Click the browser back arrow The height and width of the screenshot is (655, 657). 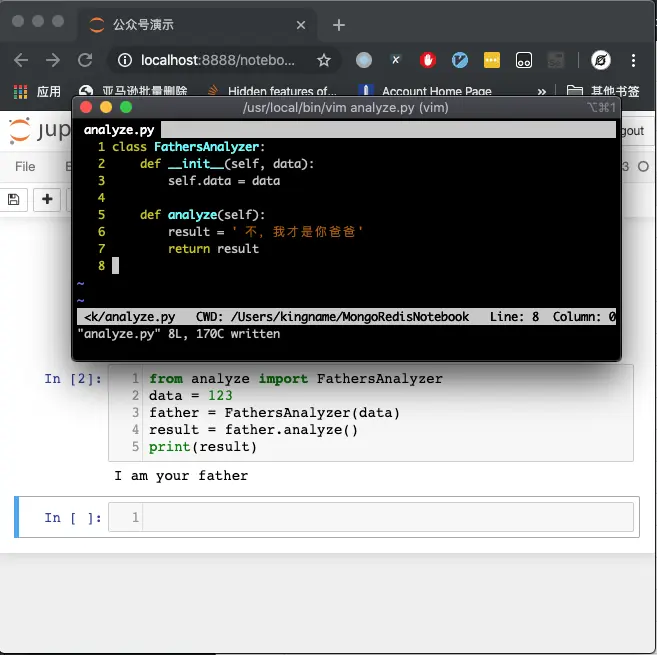click(21, 60)
